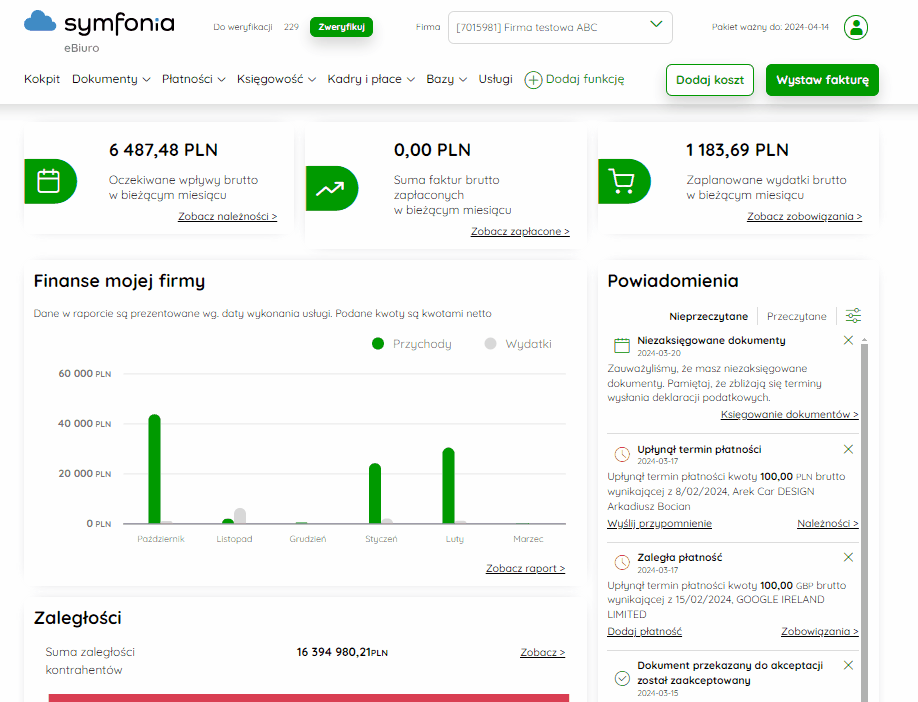Expand the Kadry i płace menu
The image size is (918, 702).
(x=371, y=79)
